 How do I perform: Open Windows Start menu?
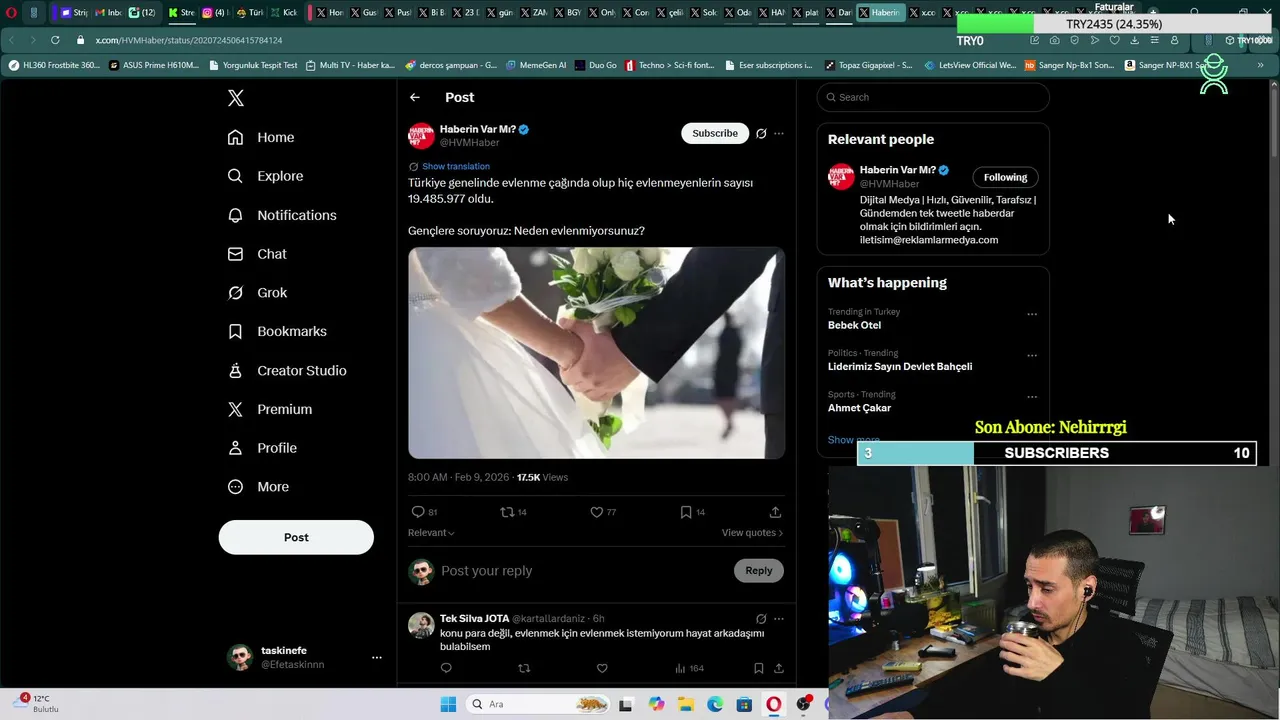[x=448, y=704]
